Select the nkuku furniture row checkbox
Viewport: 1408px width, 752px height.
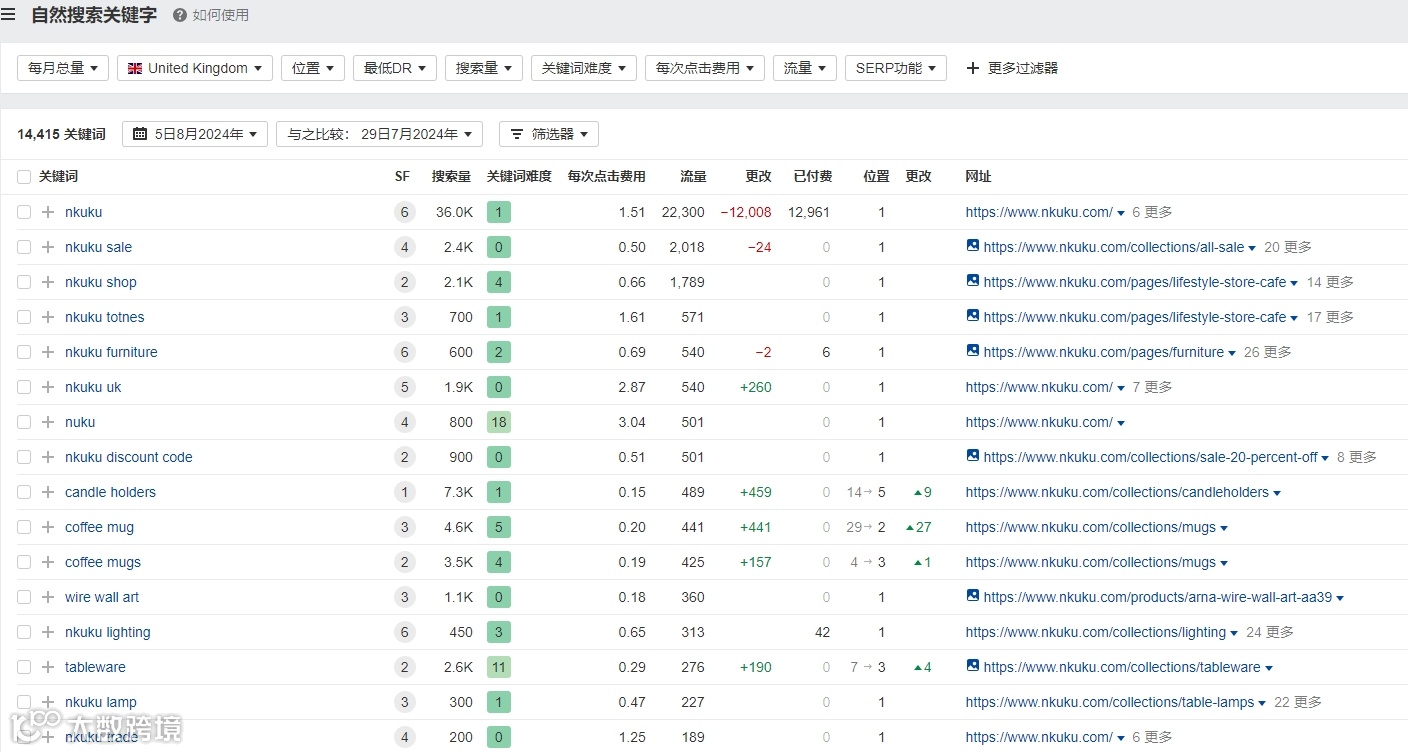click(x=24, y=352)
